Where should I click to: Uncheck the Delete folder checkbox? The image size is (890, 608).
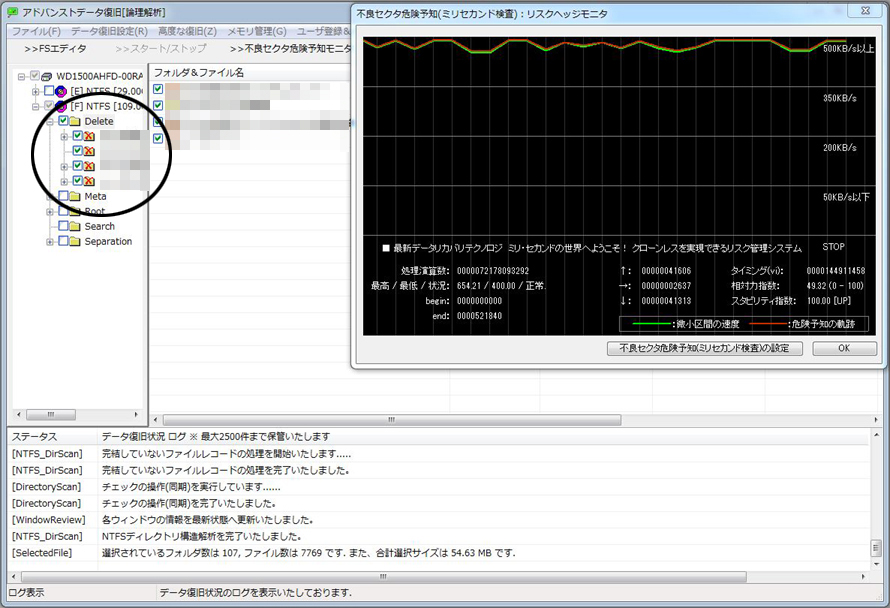click(64, 121)
